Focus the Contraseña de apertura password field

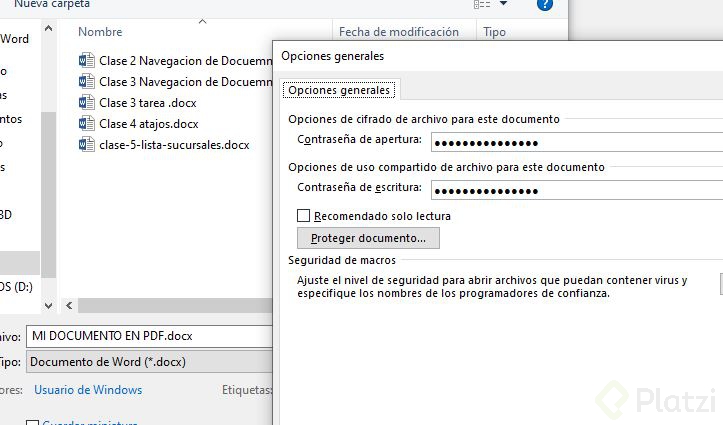click(577, 142)
